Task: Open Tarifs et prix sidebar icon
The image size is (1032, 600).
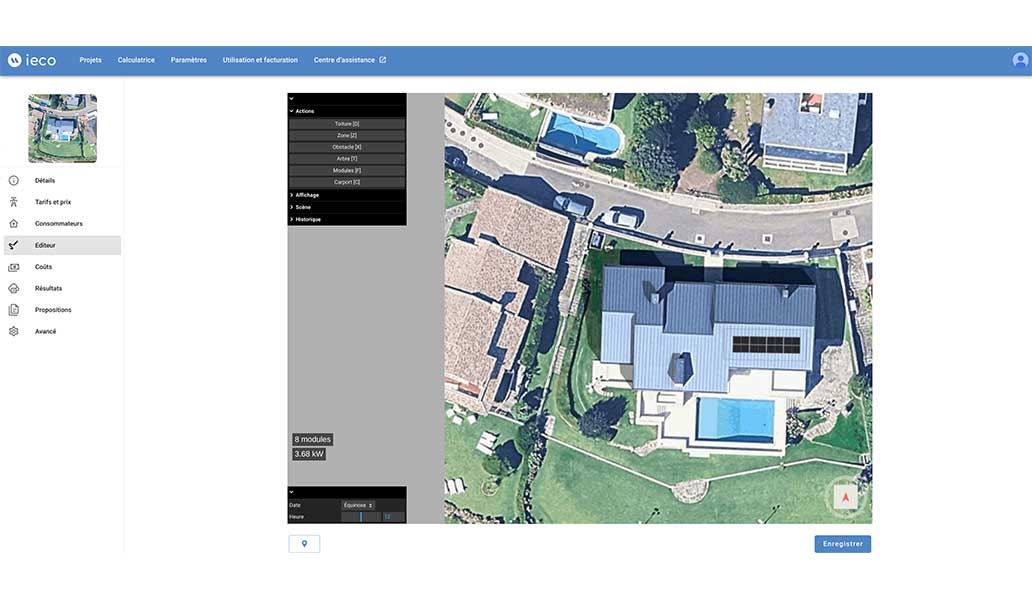Action: click(14, 202)
